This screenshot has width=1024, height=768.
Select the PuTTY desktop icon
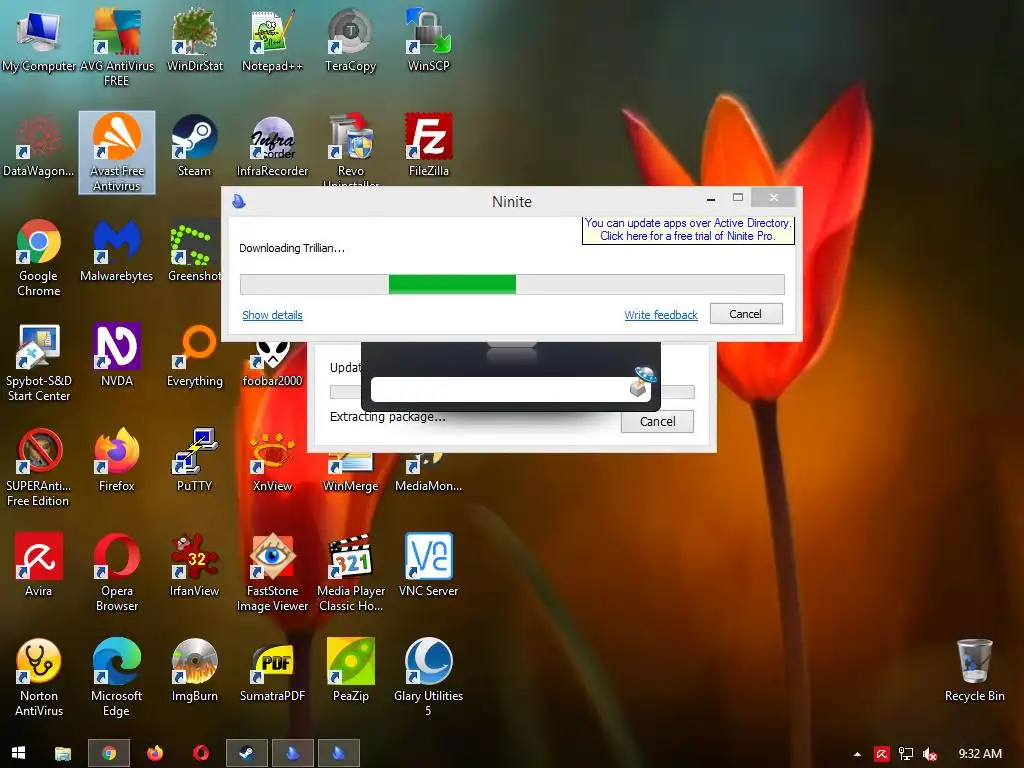195,460
